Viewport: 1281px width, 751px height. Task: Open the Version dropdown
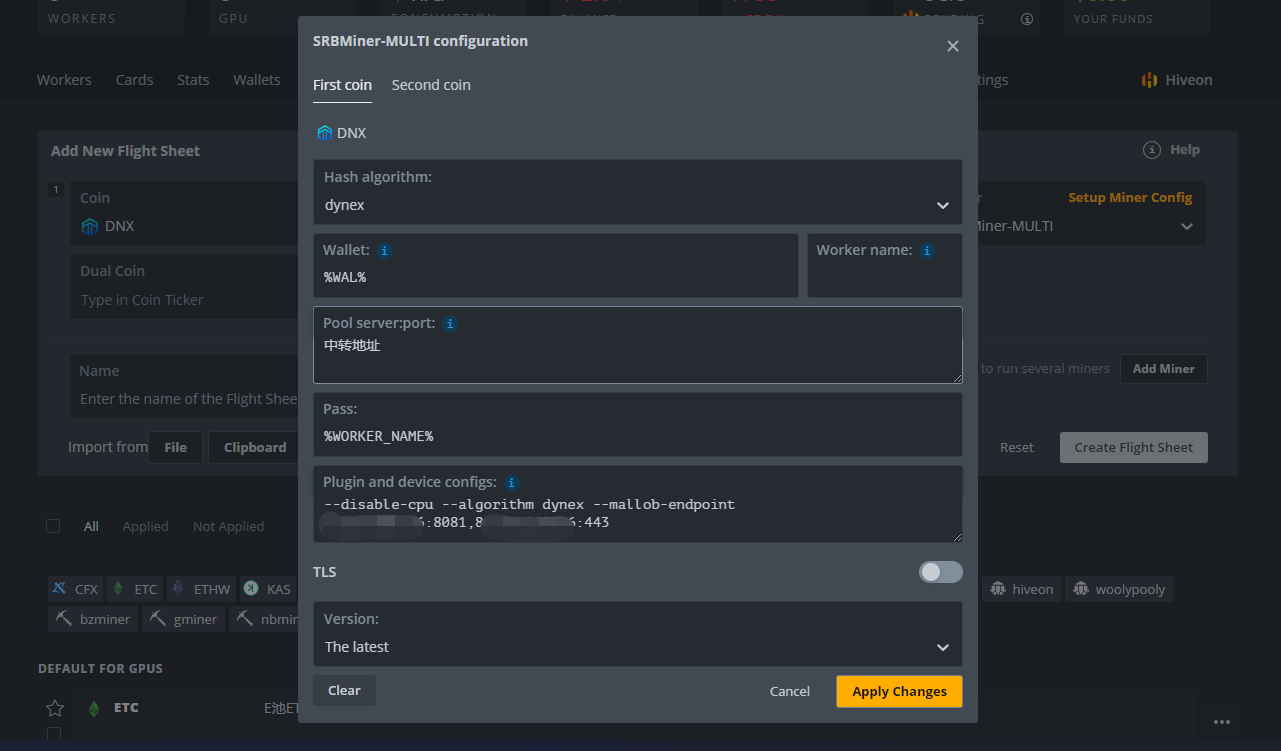[638, 634]
